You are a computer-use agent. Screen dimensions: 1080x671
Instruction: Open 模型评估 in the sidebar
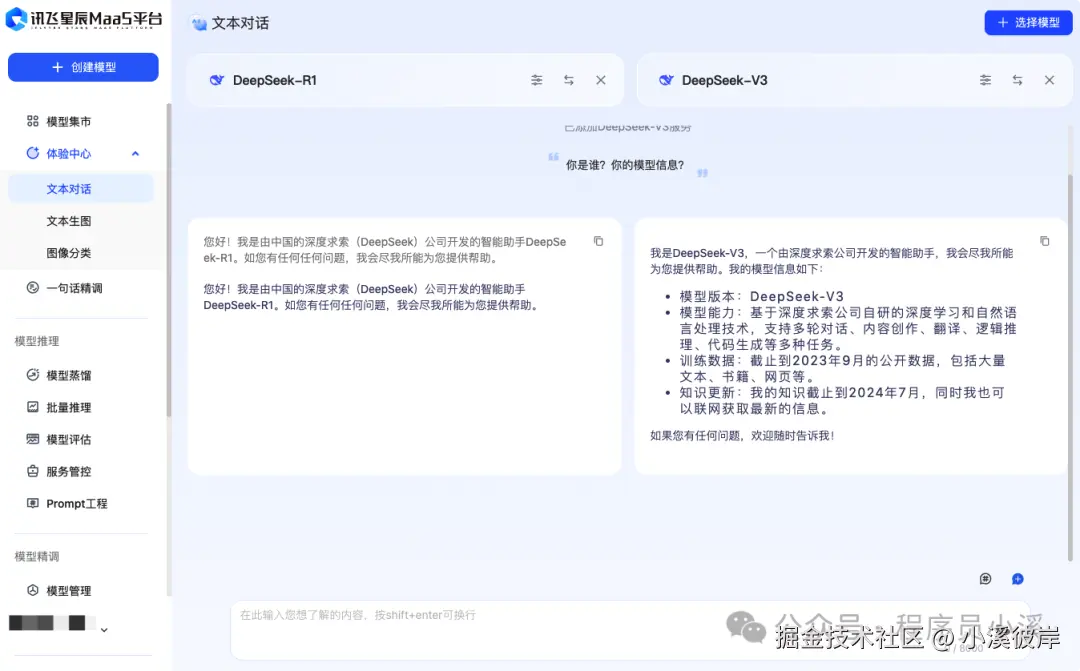click(69, 440)
